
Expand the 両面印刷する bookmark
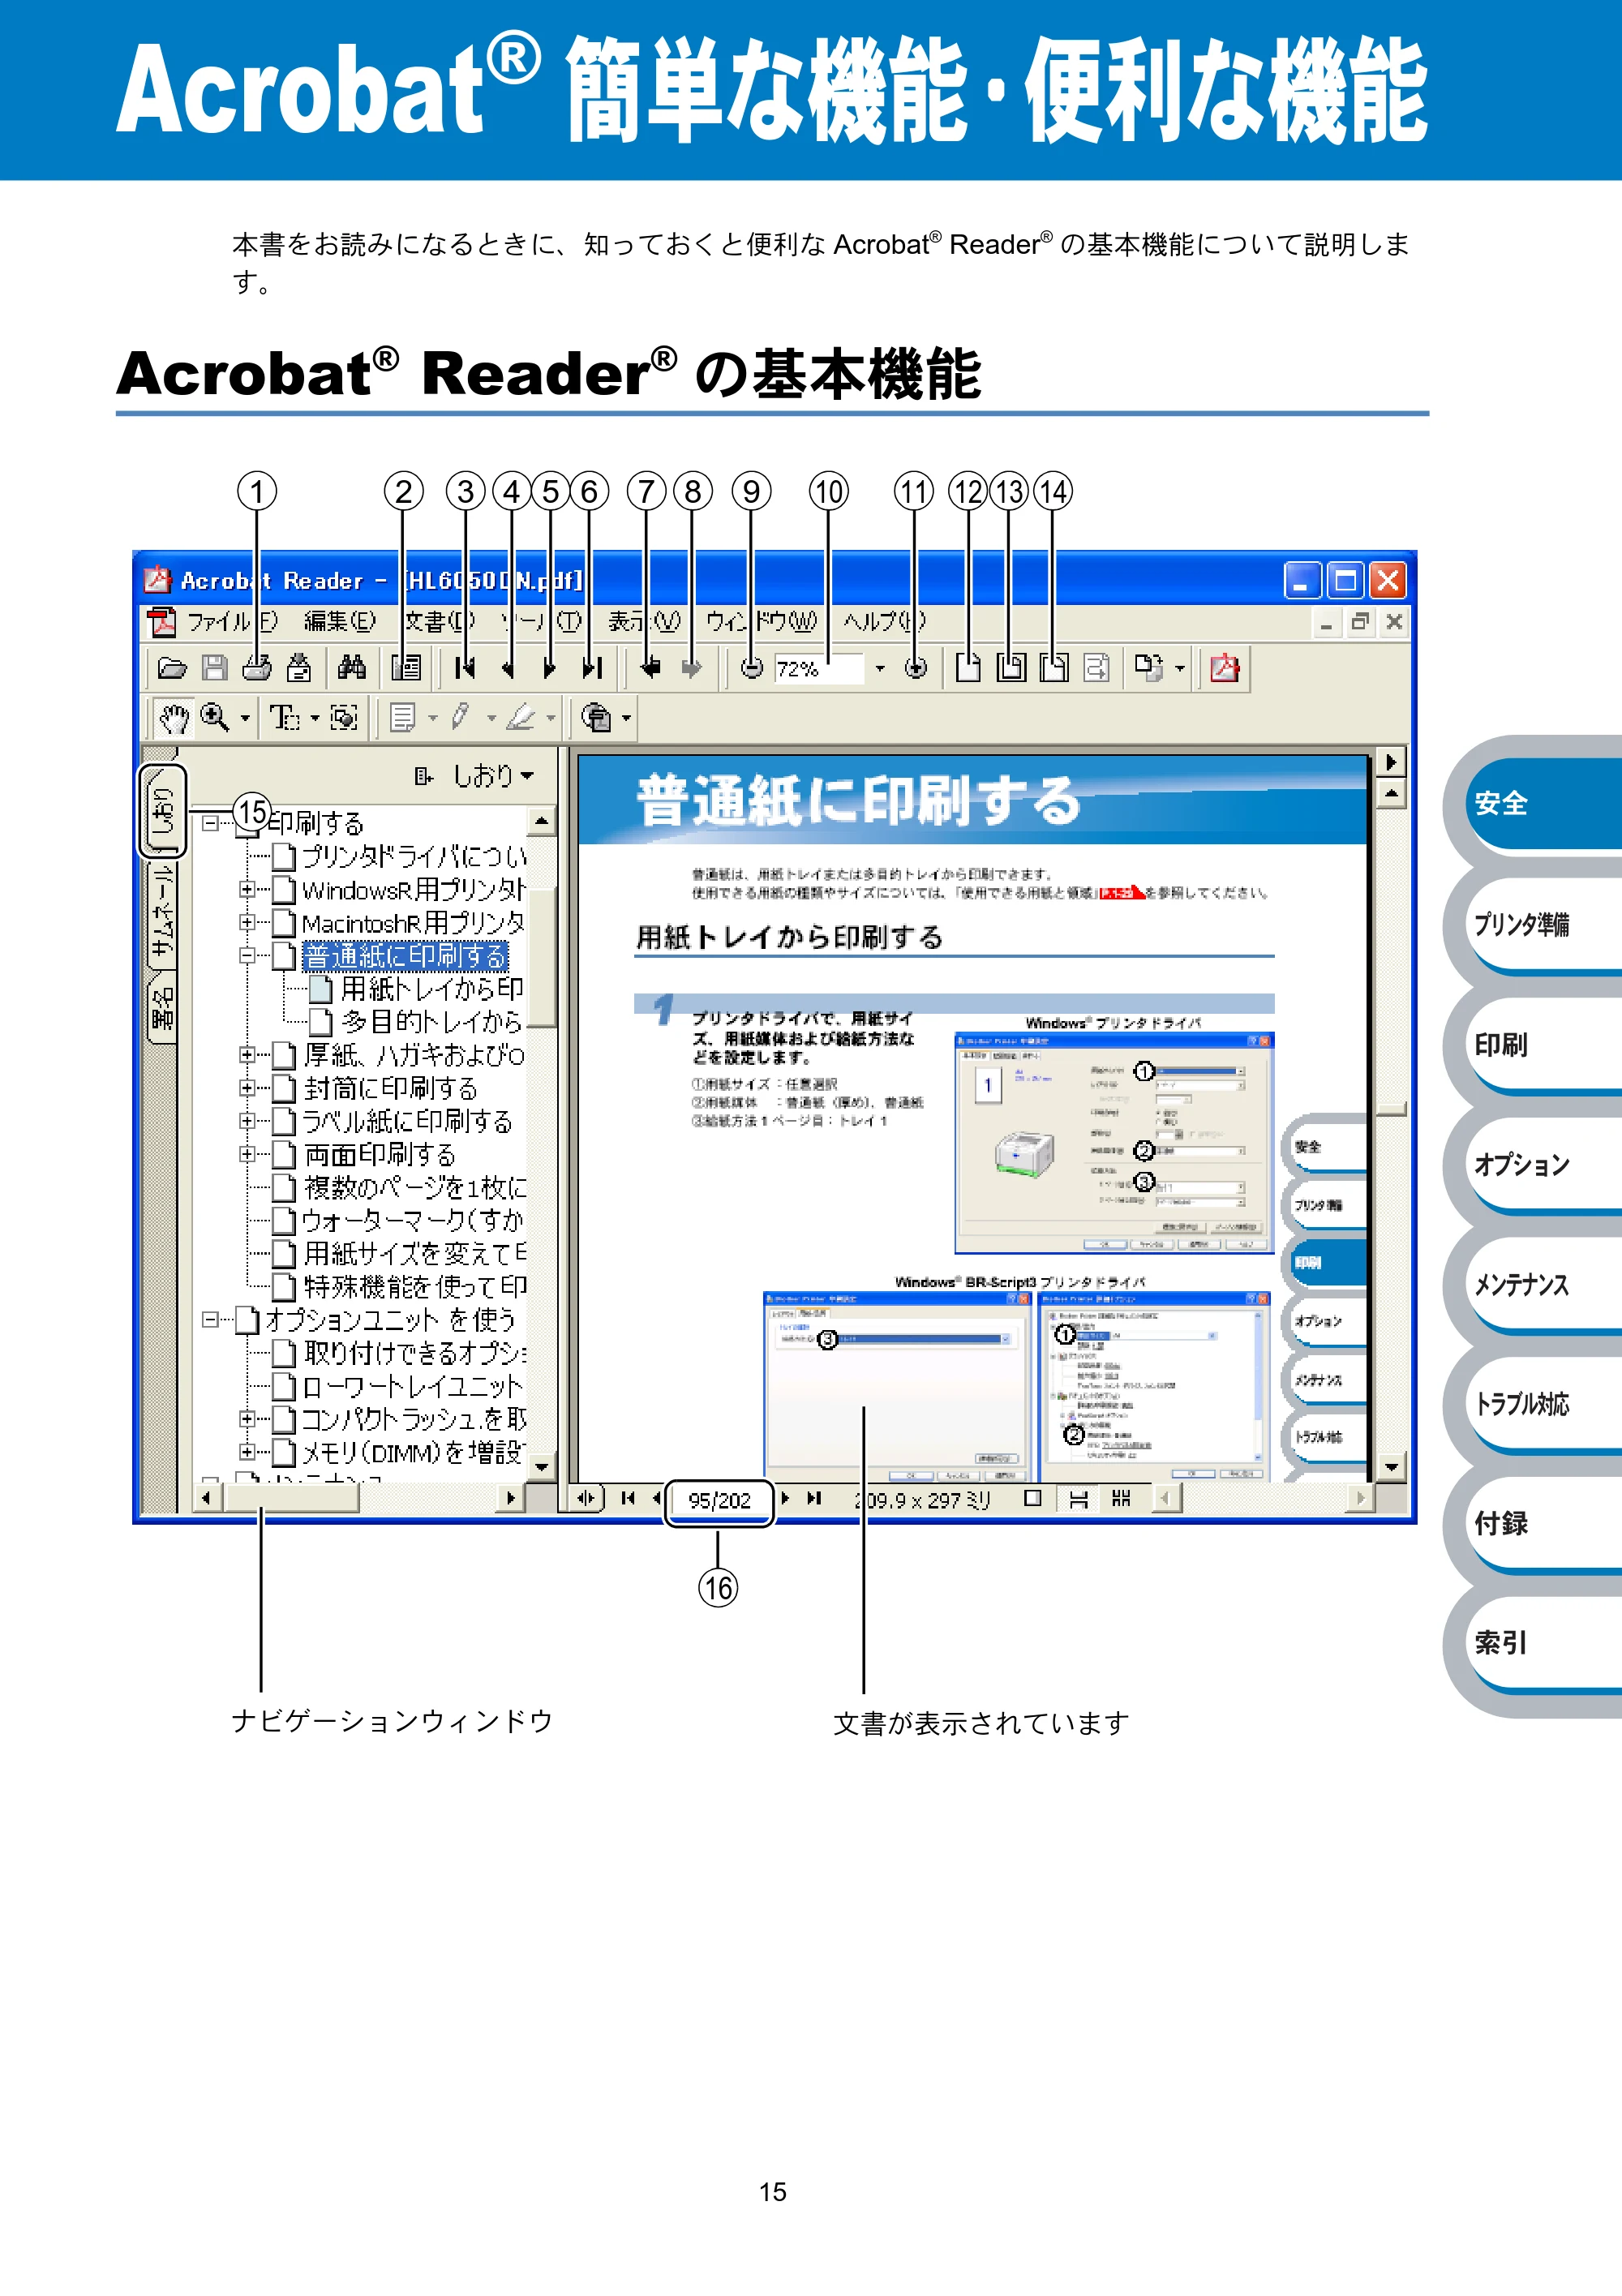(x=246, y=1154)
